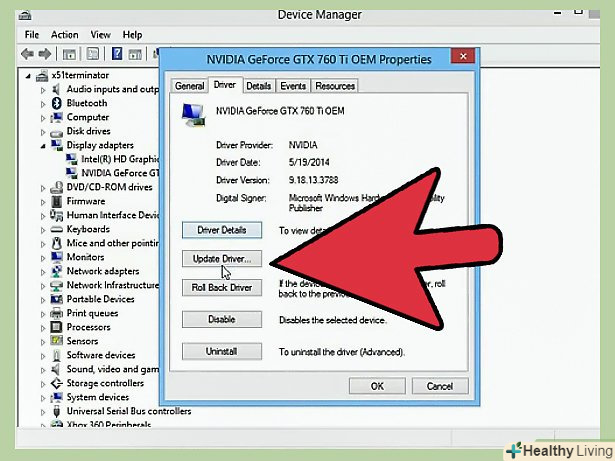
Task: Expand the Bluetooth node arrow
Action: point(43,104)
